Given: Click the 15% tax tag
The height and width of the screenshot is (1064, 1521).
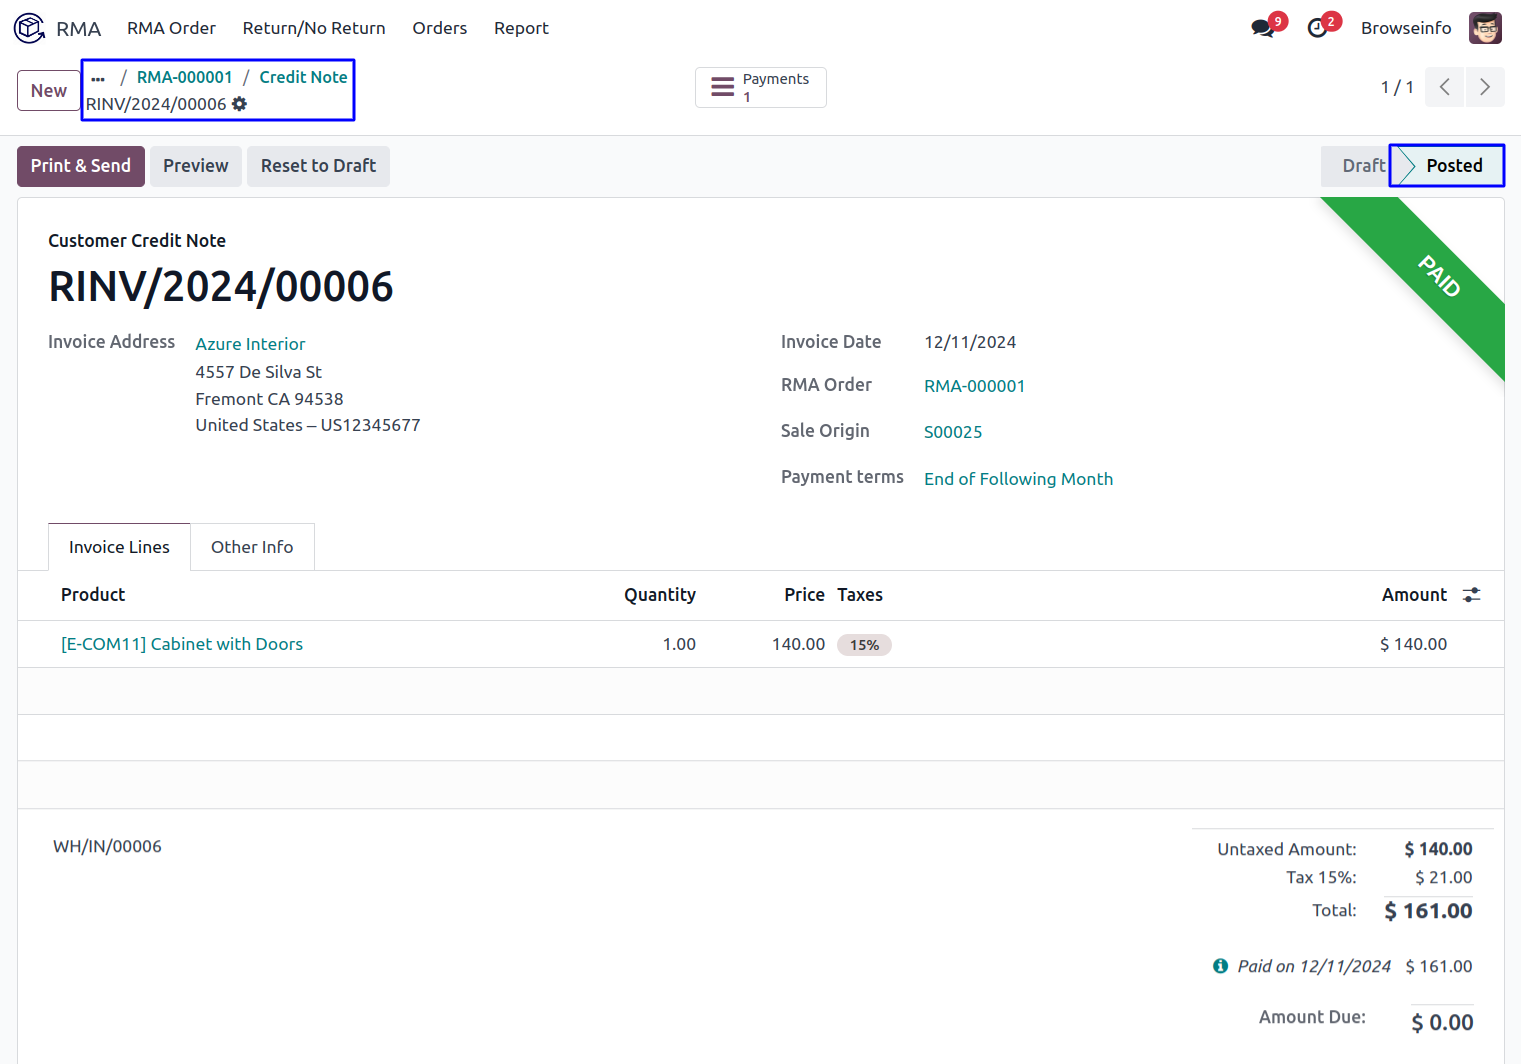Looking at the screenshot, I should [864, 645].
